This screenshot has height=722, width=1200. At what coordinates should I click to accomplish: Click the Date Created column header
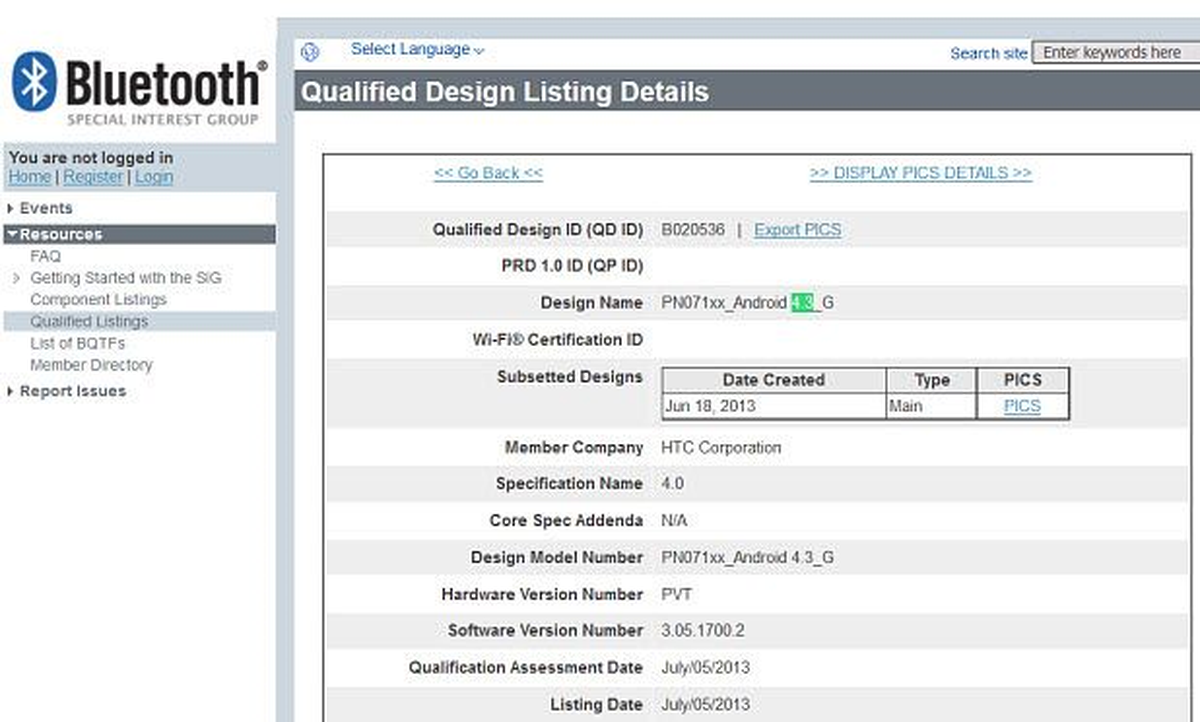tap(774, 380)
